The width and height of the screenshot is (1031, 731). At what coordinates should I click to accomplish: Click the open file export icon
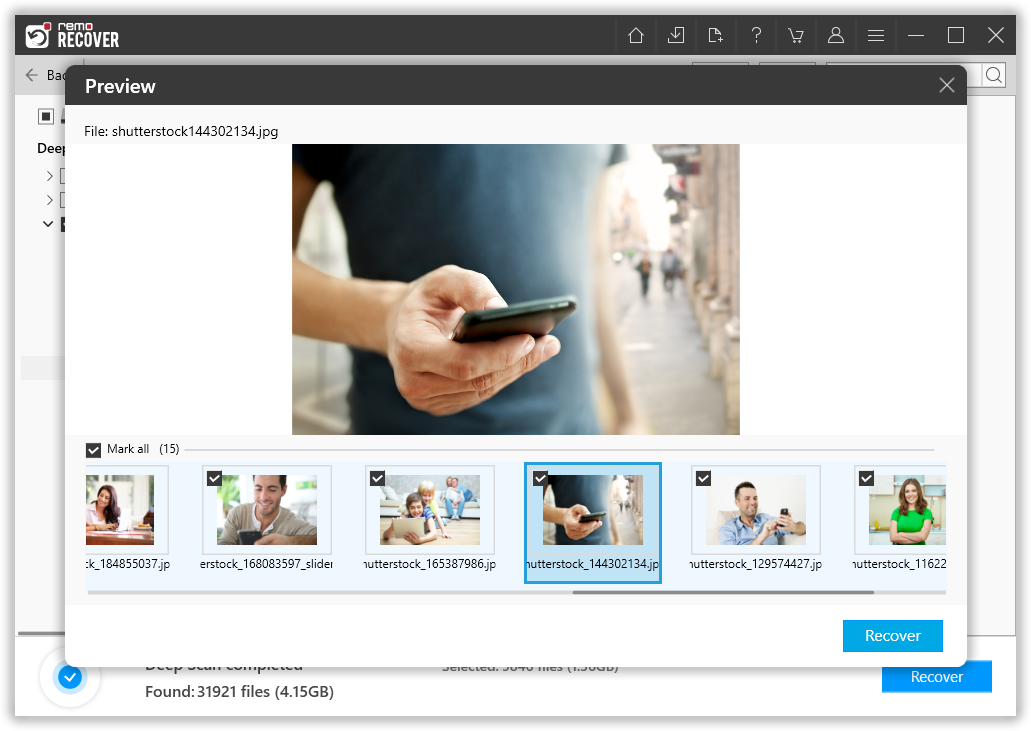pyautogui.click(x=716, y=36)
